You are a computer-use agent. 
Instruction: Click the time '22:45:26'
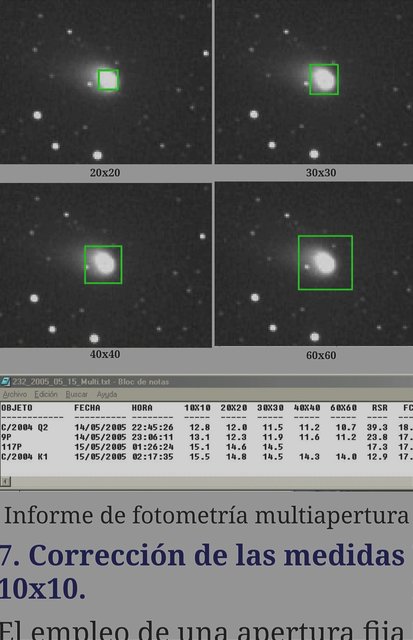(152, 427)
